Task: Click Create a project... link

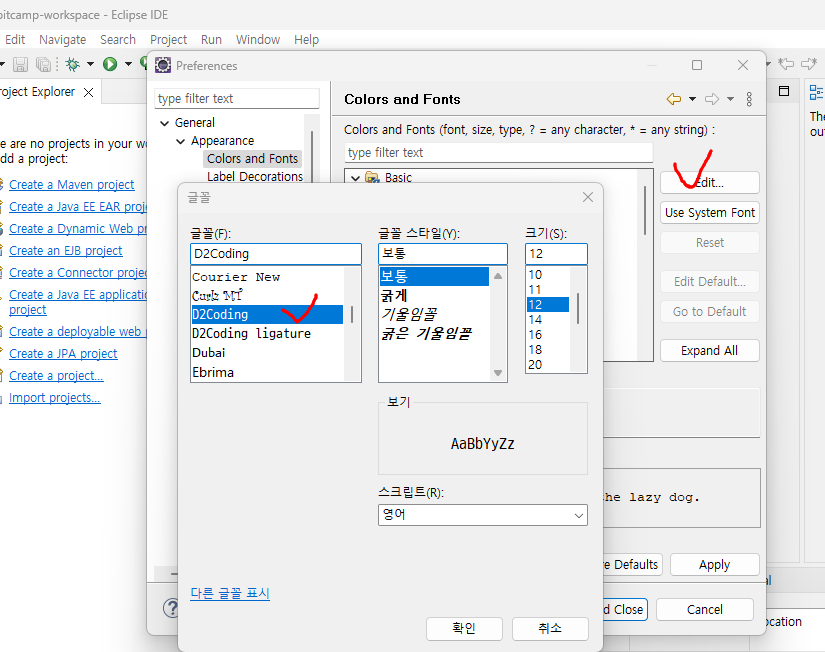Action: [x=56, y=376]
